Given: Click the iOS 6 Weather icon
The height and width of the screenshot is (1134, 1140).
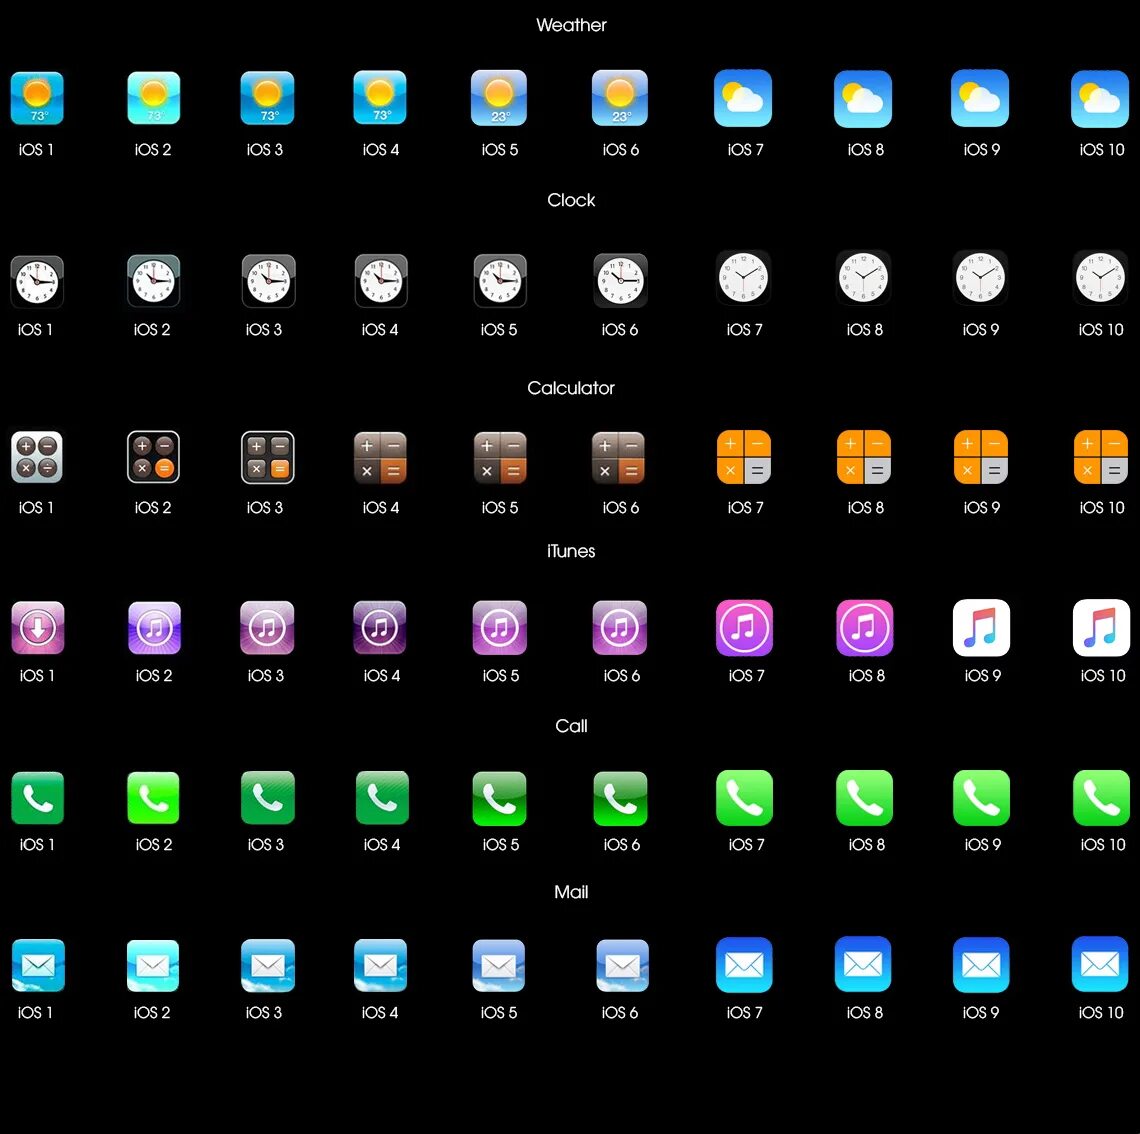Looking at the screenshot, I should point(620,98).
